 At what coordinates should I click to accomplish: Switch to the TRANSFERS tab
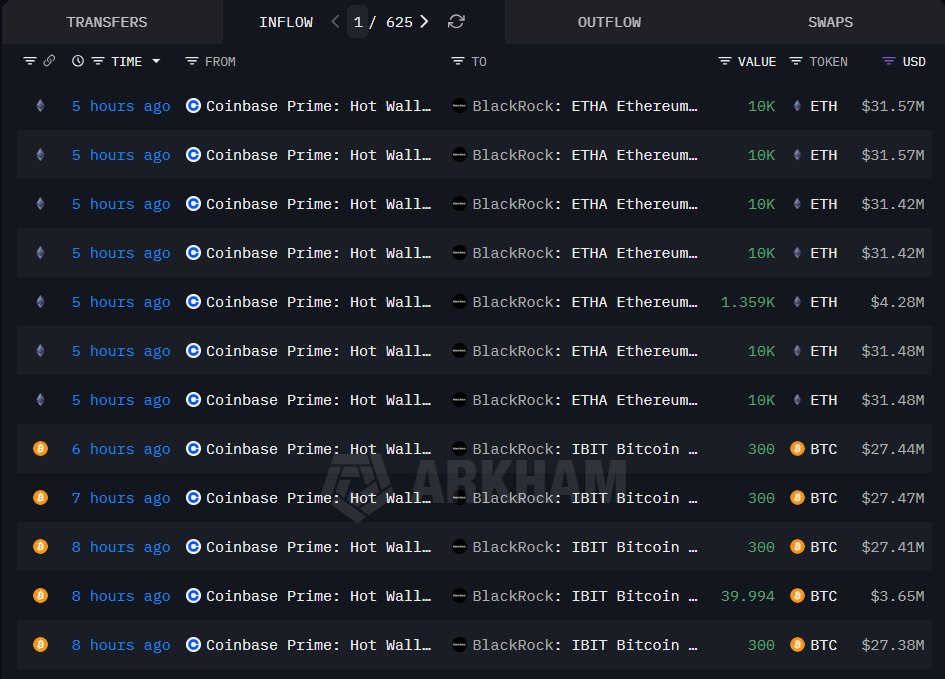[x=106, y=22]
